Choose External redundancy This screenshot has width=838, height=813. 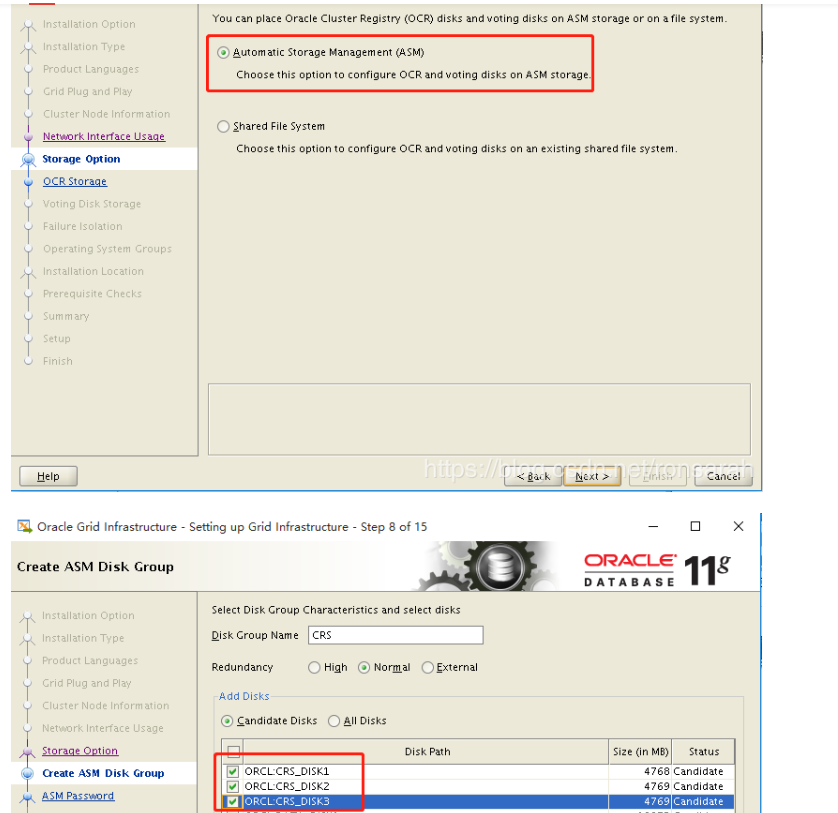coord(428,667)
